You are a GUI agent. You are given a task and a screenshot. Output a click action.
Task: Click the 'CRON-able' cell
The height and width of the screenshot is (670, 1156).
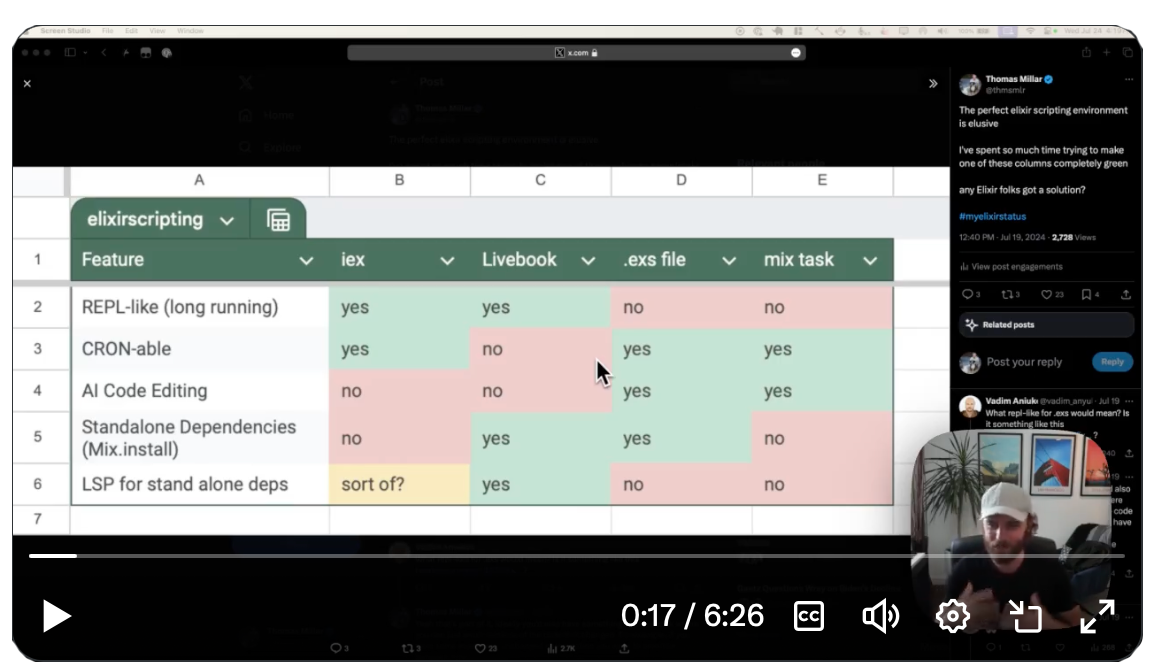[x=200, y=349]
